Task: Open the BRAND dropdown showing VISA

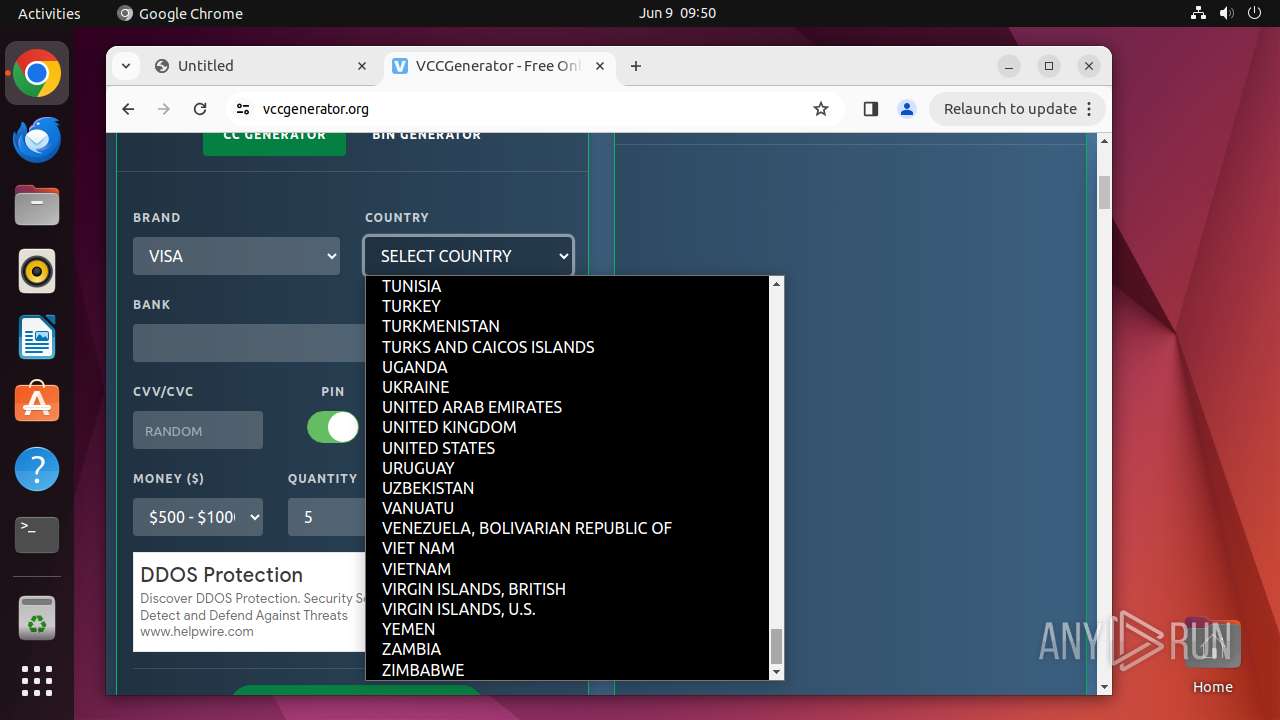Action: [238, 256]
